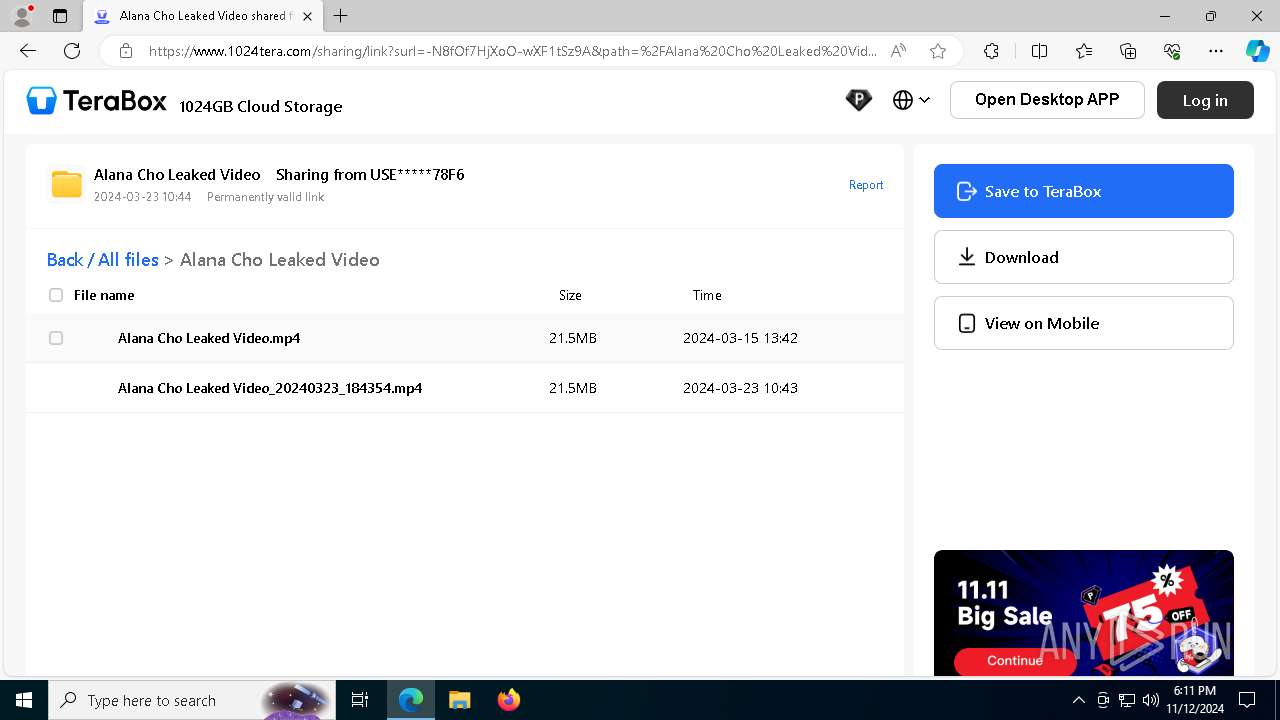
Task: Click the TeraBox logo
Action: [97, 100]
